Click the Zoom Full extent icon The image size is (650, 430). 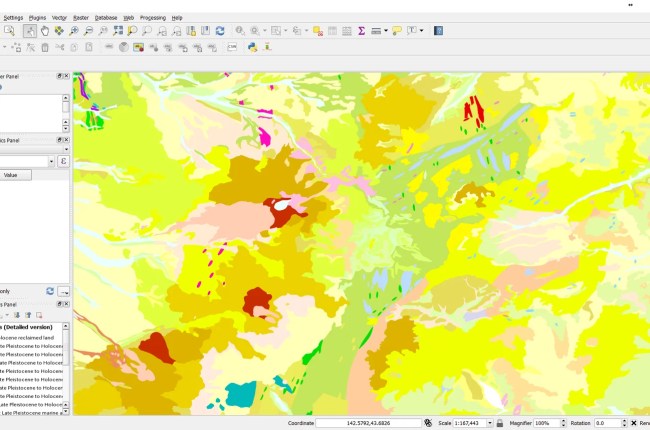(x=118, y=31)
